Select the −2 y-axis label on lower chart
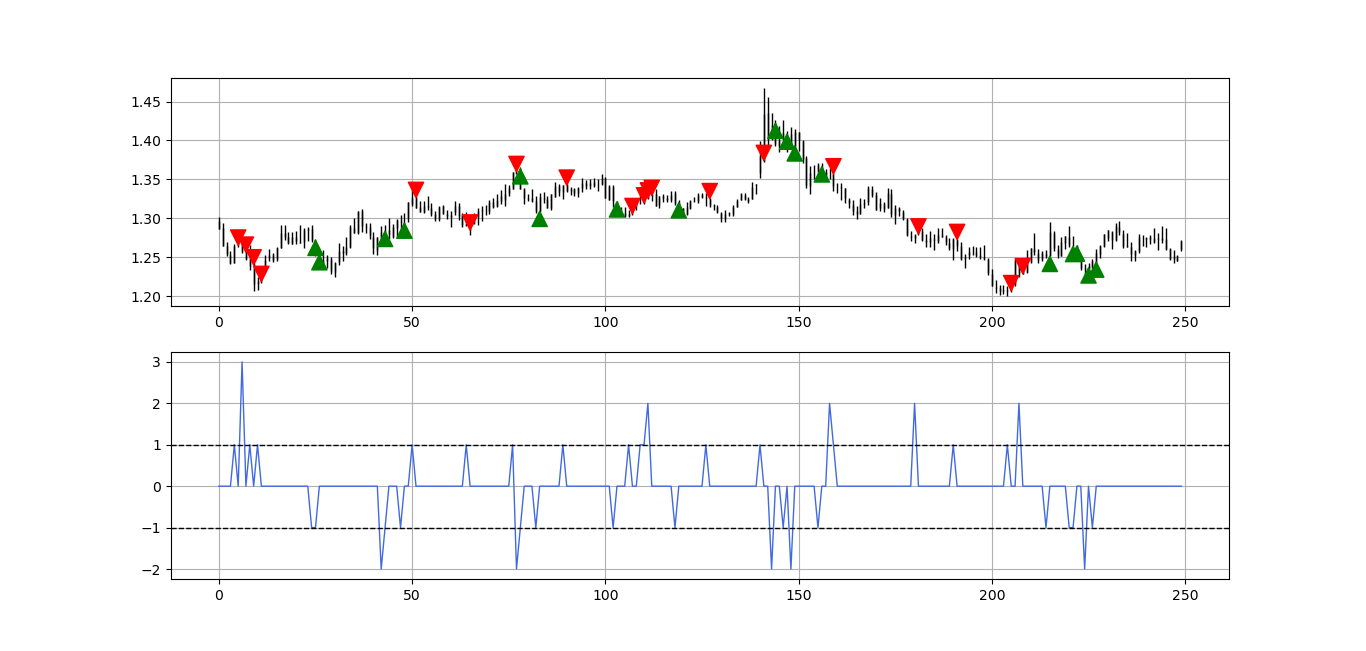Viewport: 1366px width, 651px height. point(153,570)
